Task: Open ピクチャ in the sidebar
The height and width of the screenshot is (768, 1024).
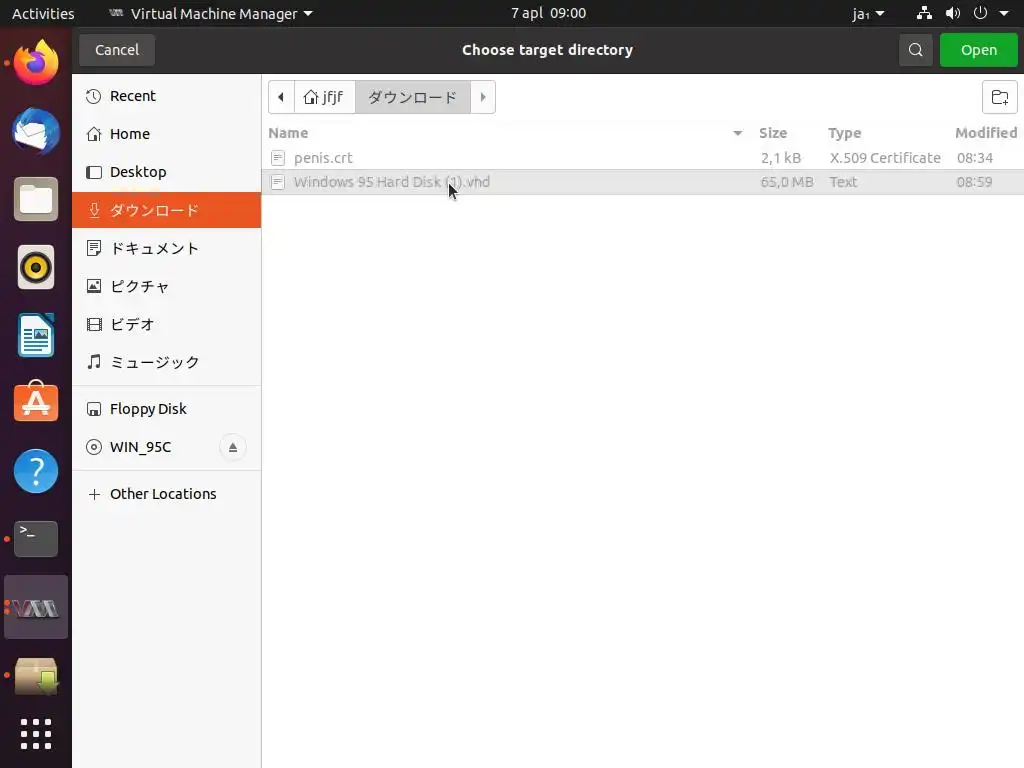Action: pos(167,286)
